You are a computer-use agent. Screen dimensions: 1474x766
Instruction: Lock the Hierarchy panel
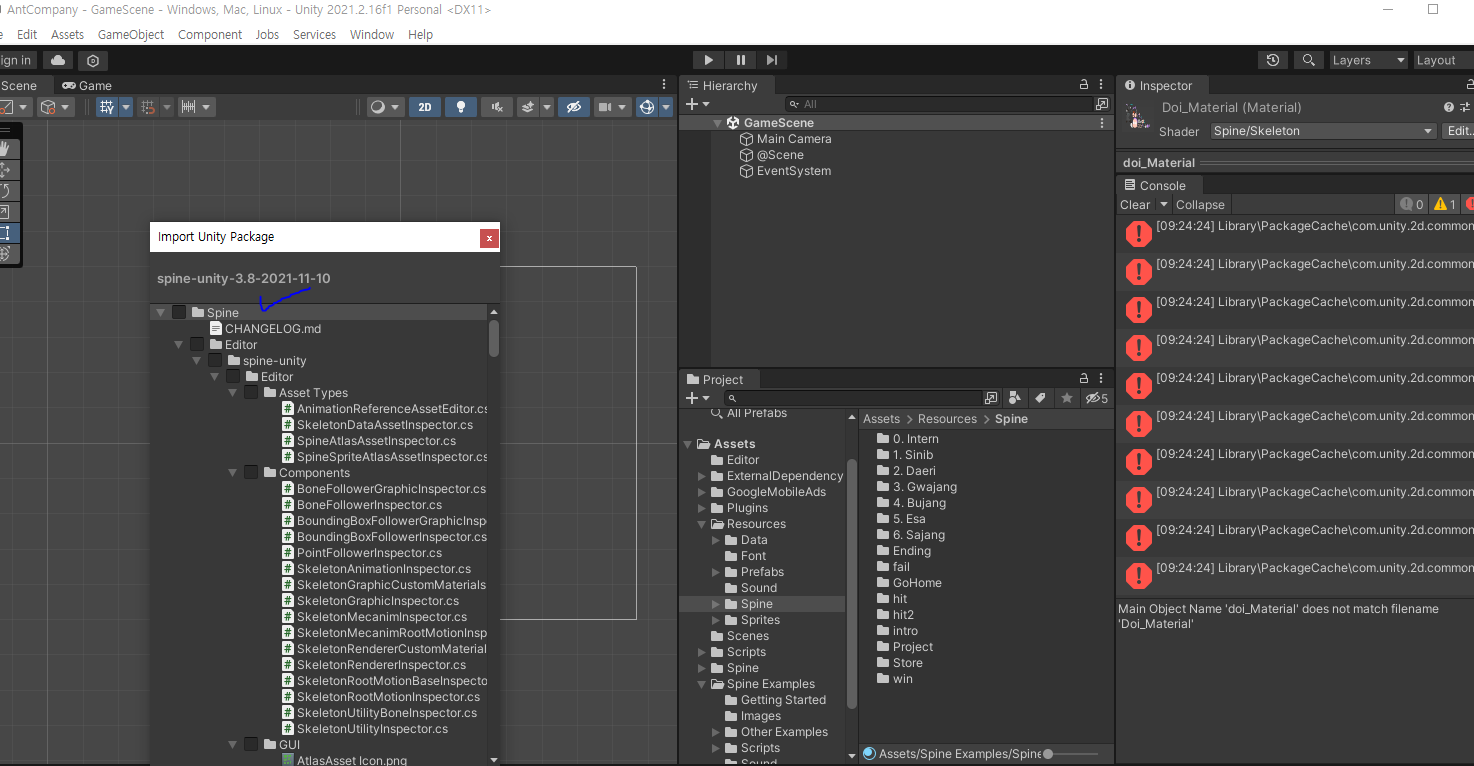[1084, 85]
